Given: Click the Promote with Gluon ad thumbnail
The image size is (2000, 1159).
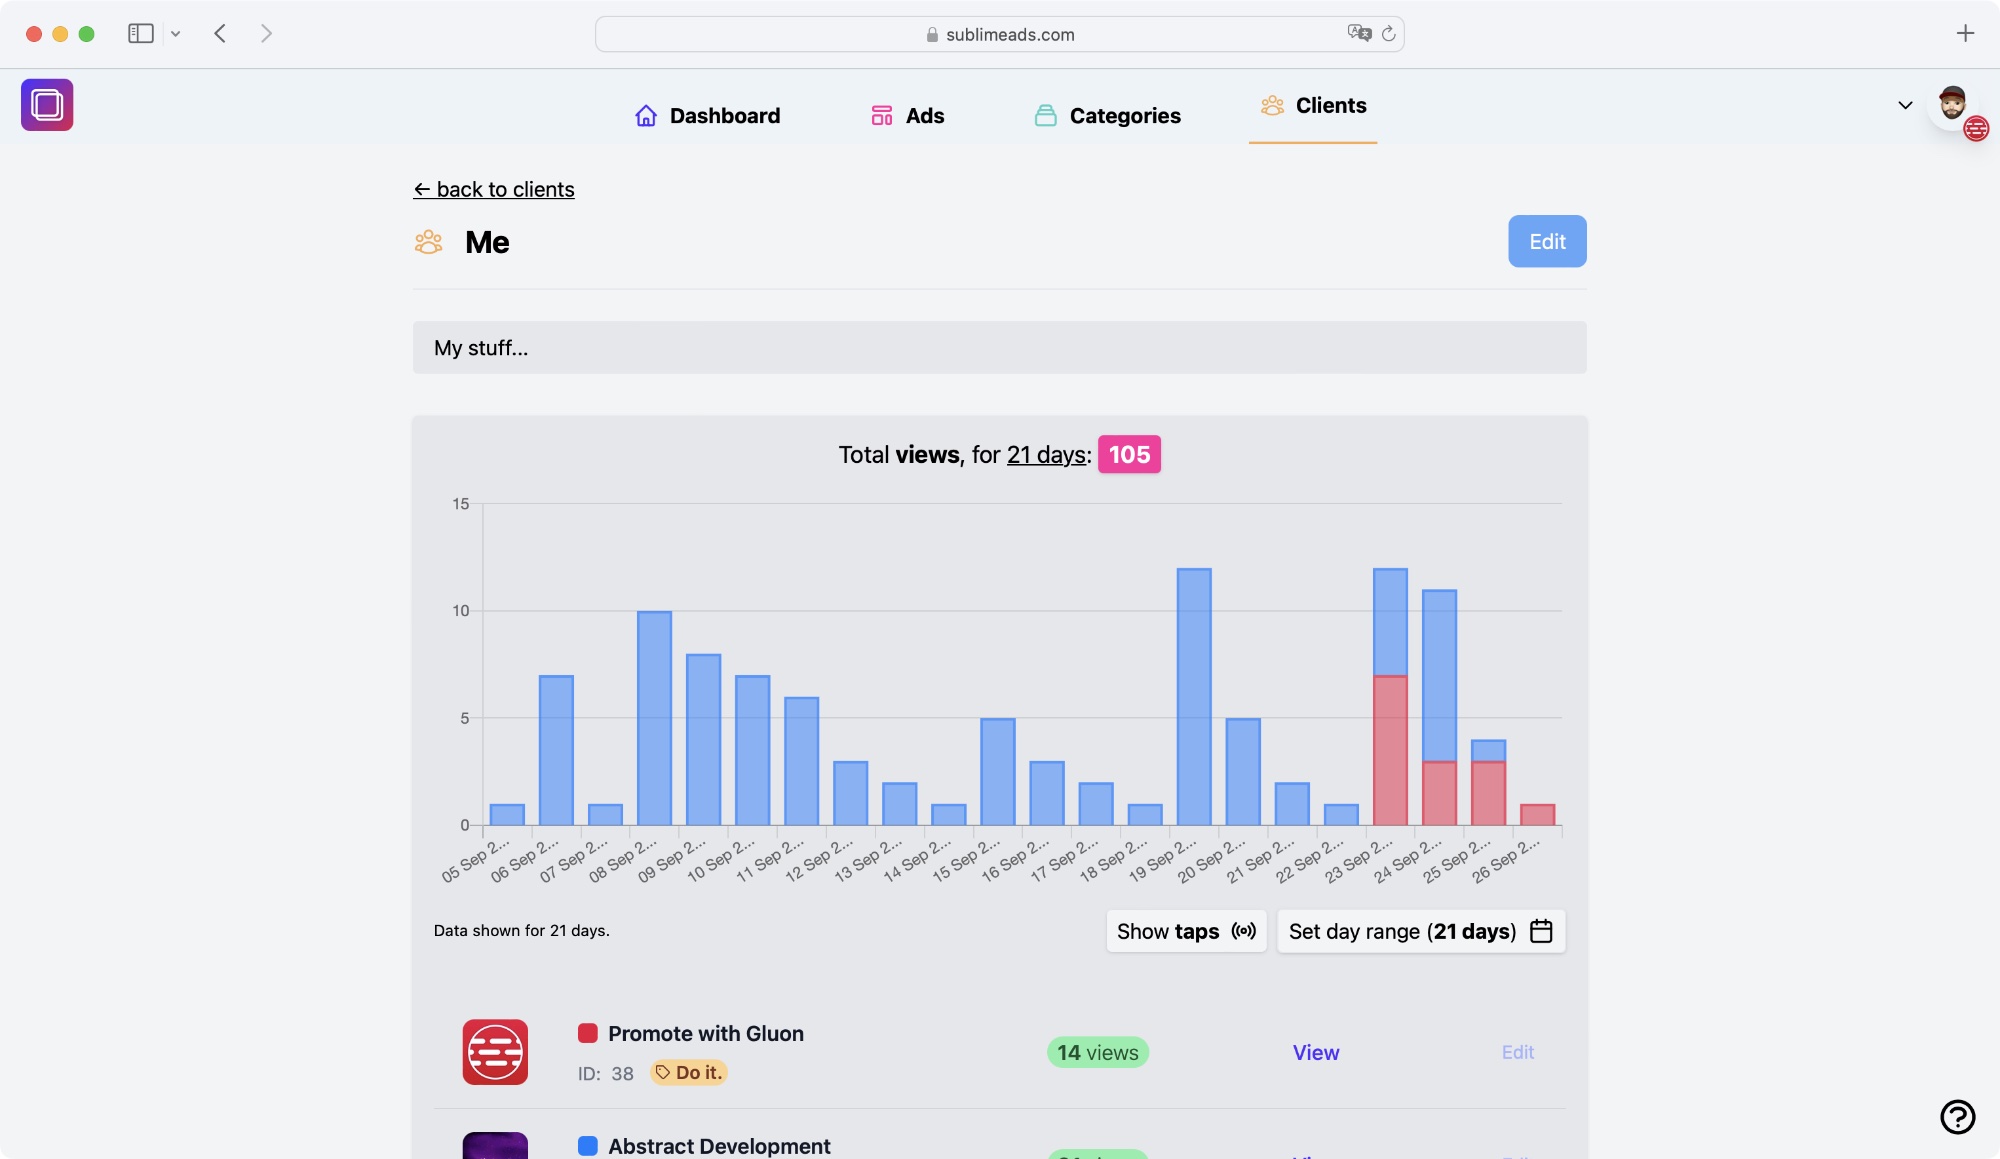Looking at the screenshot, I should (x=495, y=1052).
